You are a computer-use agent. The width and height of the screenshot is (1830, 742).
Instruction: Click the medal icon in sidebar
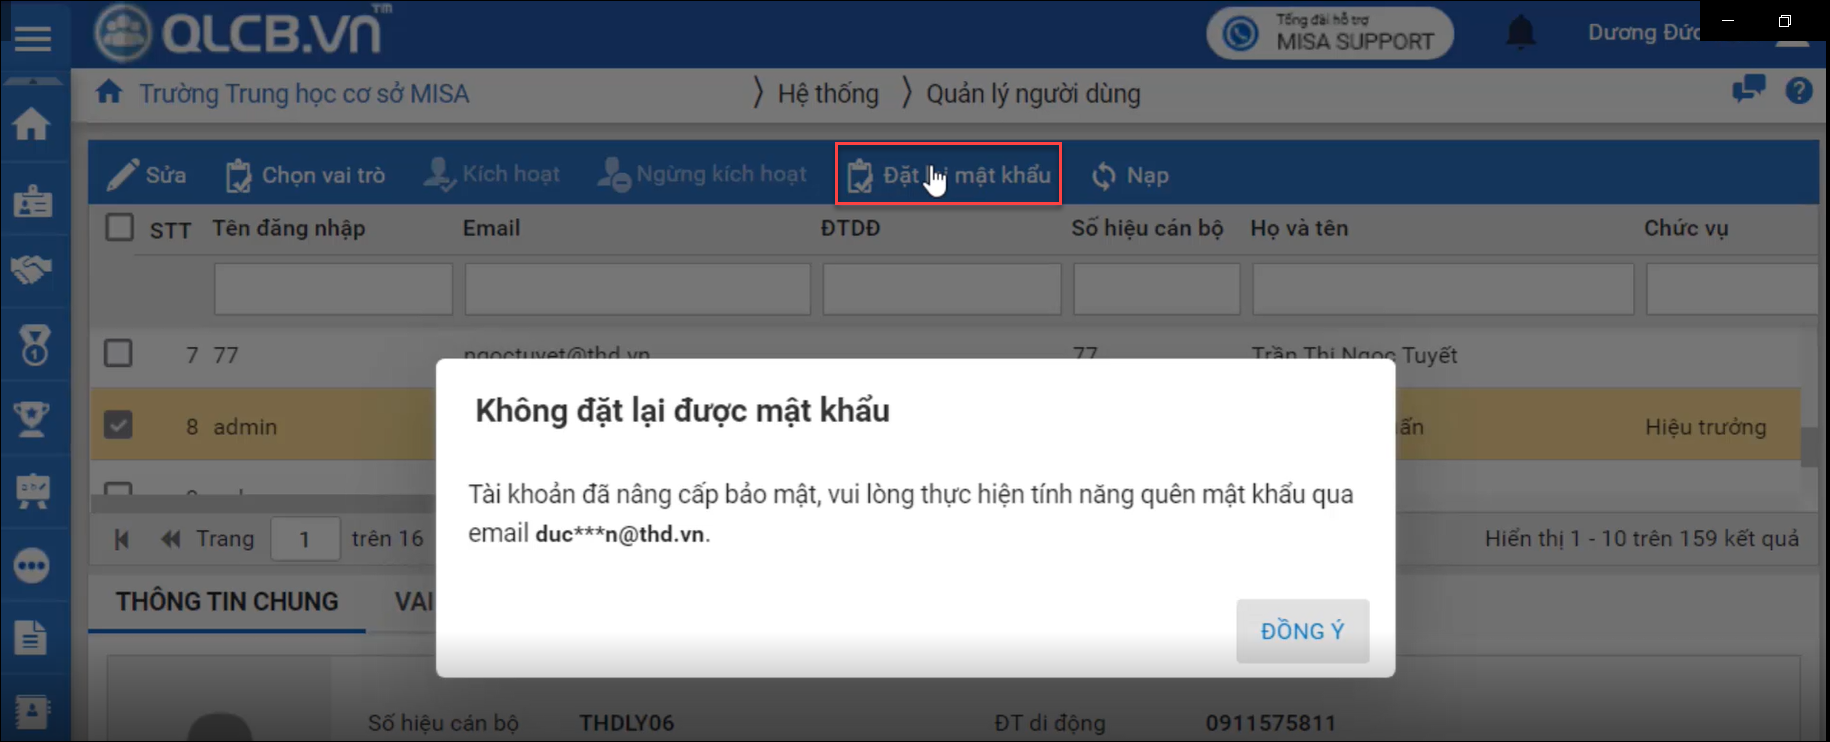tap(32, 345)
